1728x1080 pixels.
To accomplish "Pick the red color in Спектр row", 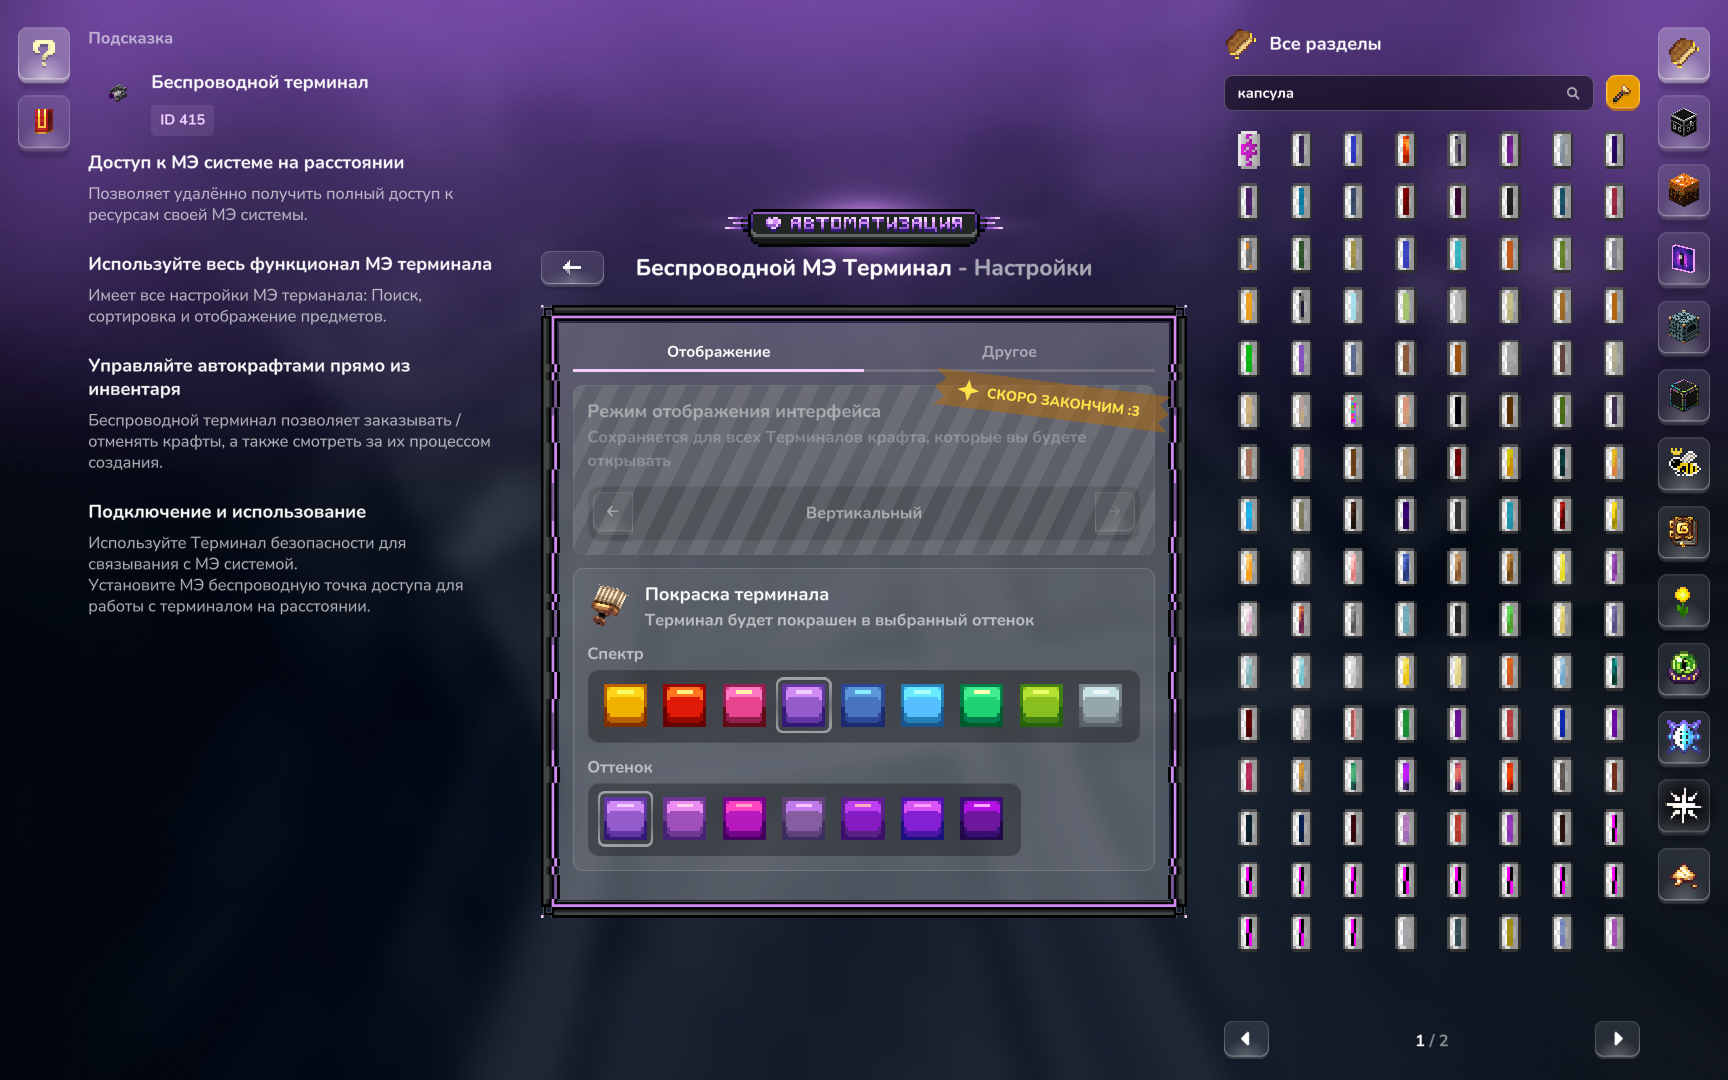I will pos(685,705).
